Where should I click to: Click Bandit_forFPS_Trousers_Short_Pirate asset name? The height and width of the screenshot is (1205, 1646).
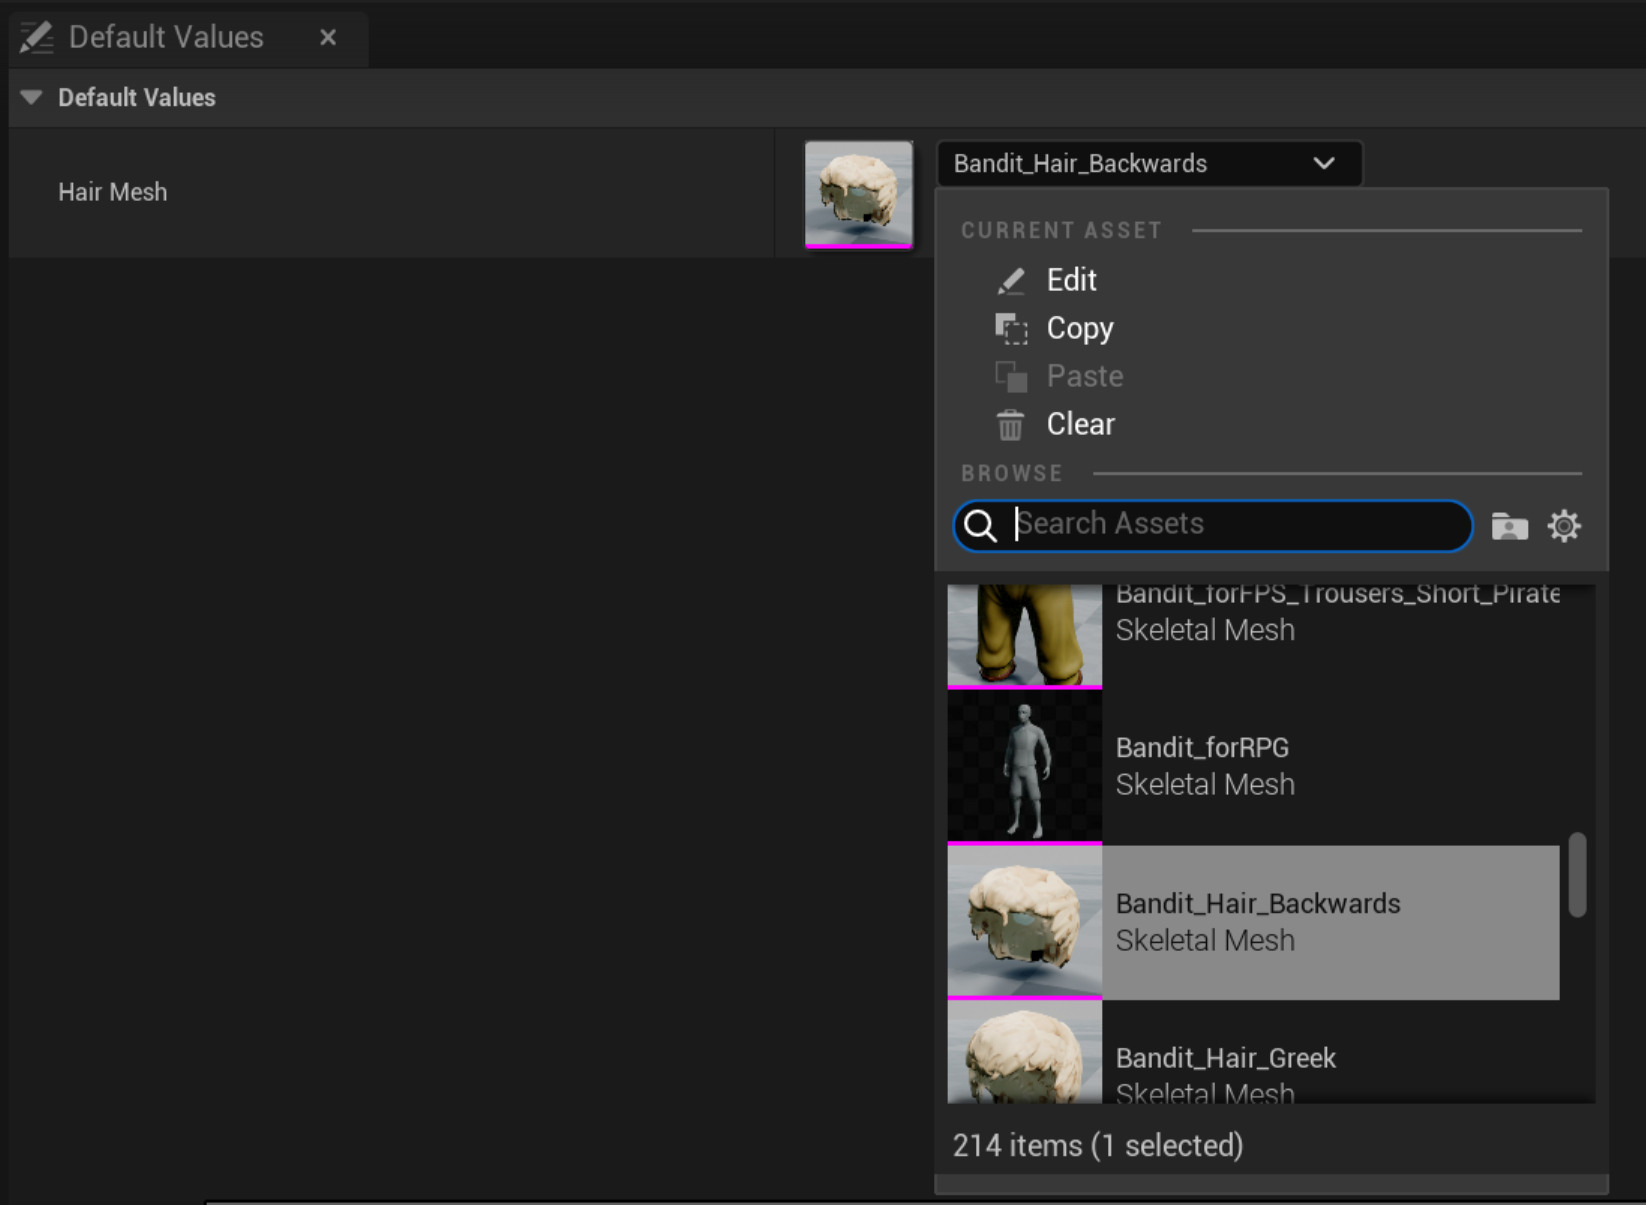point(1338,594)
